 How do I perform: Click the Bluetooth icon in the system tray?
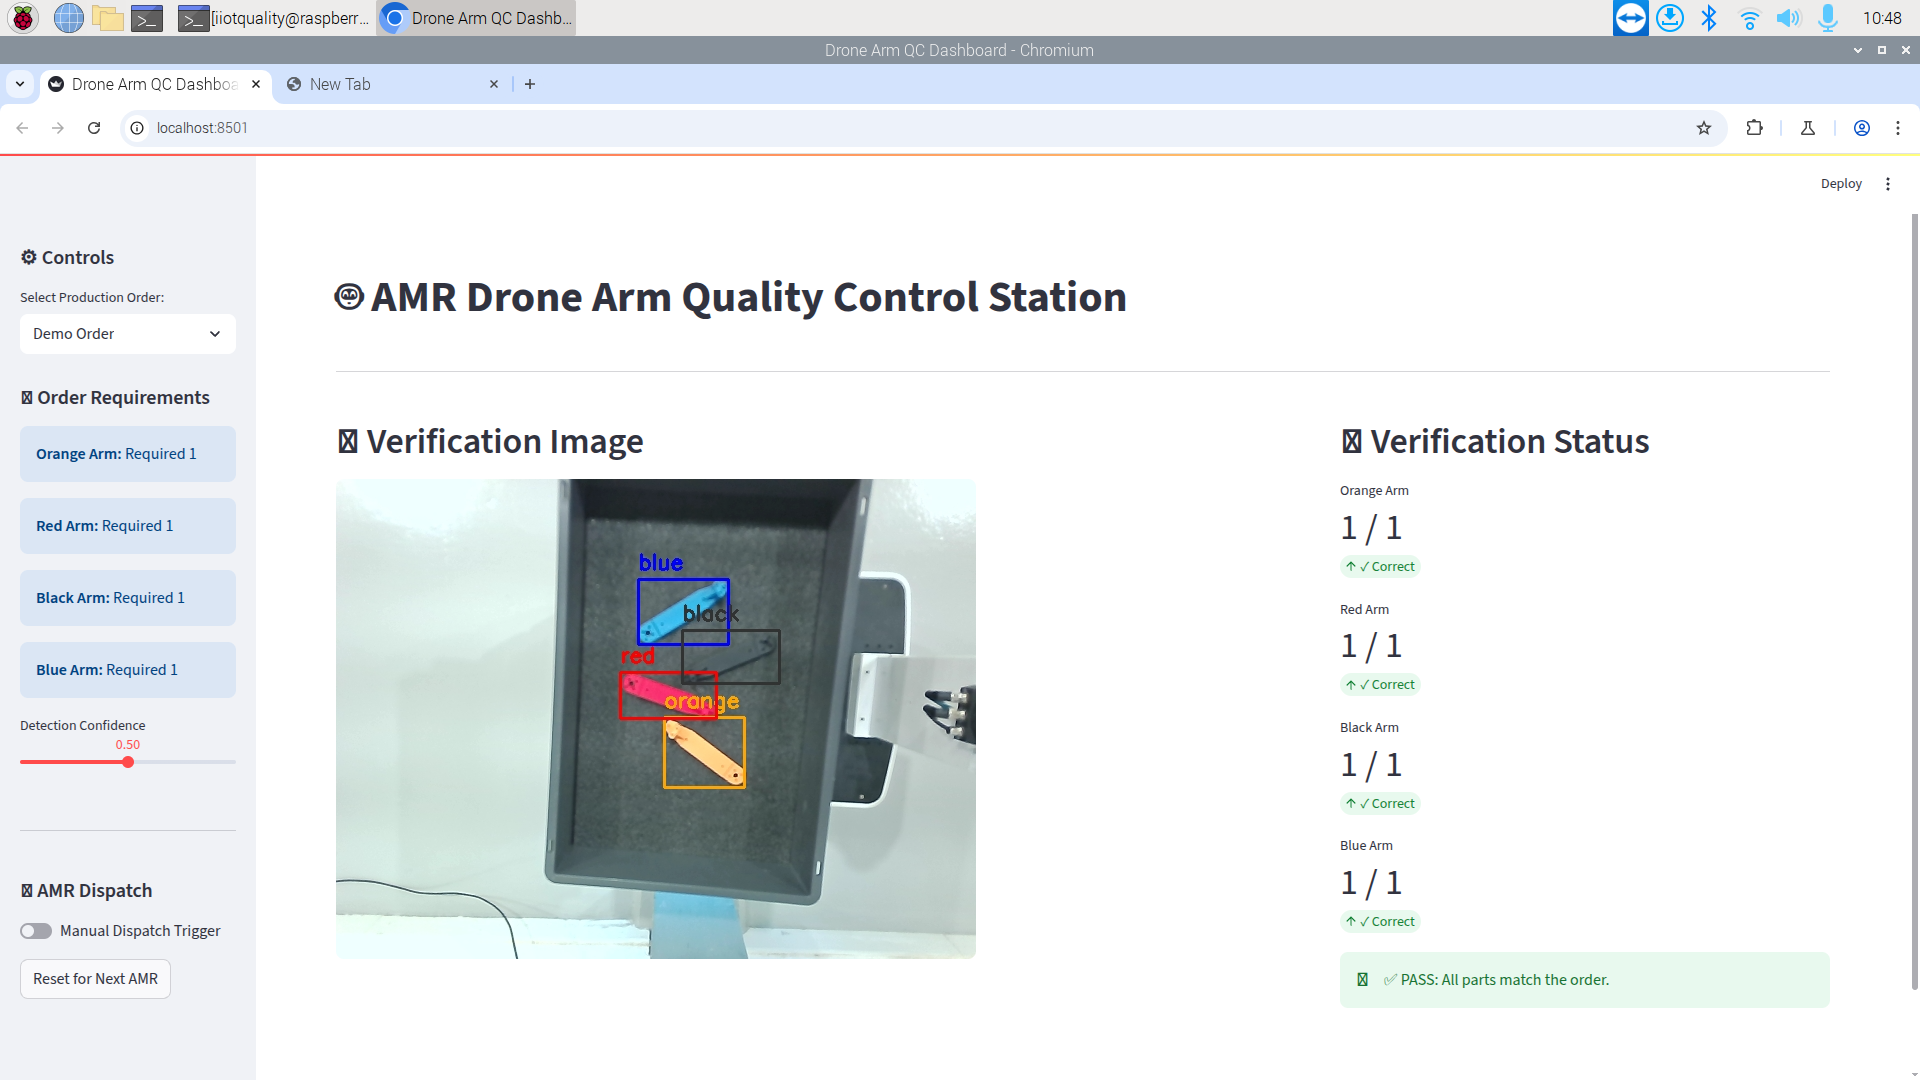click(x=1709, y=17)
